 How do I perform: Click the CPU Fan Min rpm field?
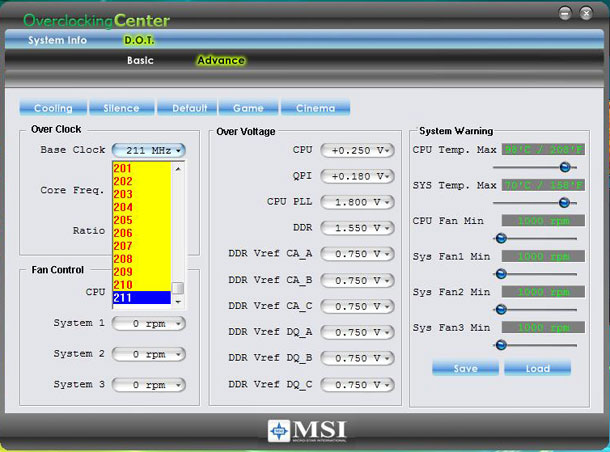pyautogui.click(x=543, y=221)
